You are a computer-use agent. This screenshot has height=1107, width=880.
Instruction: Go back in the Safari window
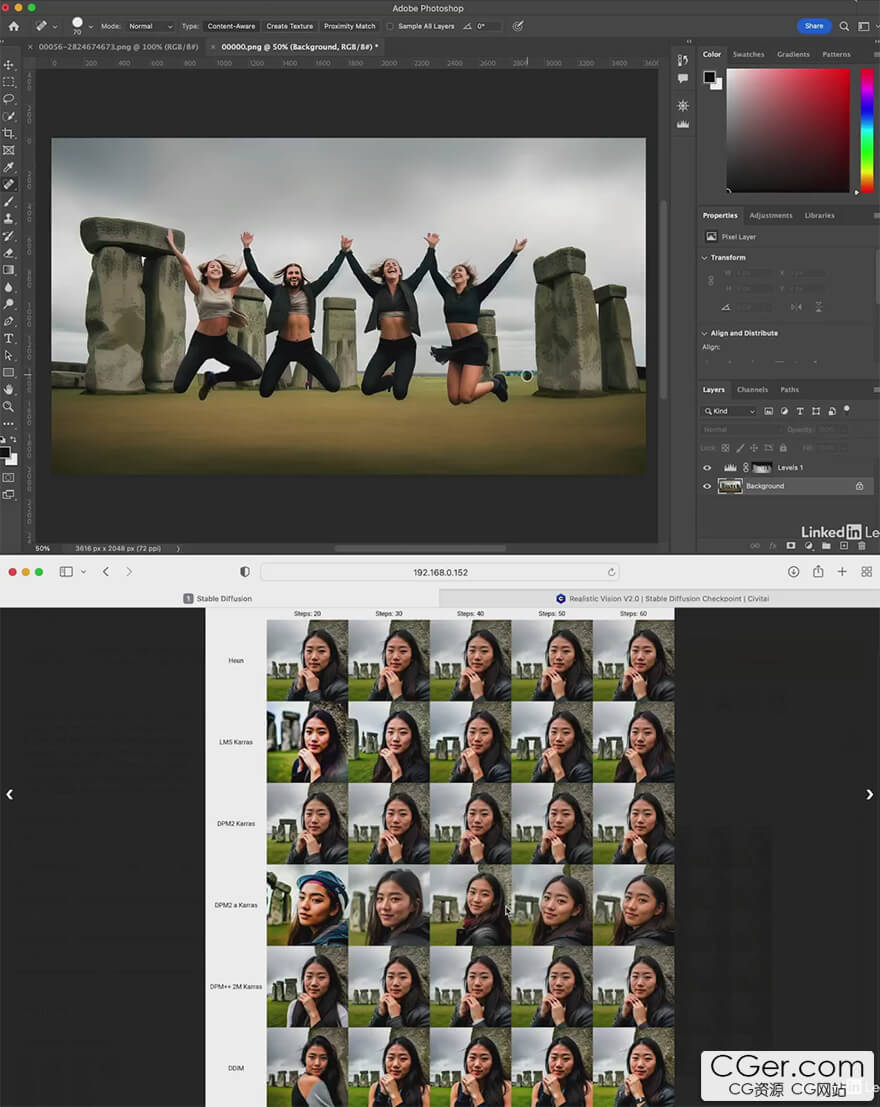[106, 572]
